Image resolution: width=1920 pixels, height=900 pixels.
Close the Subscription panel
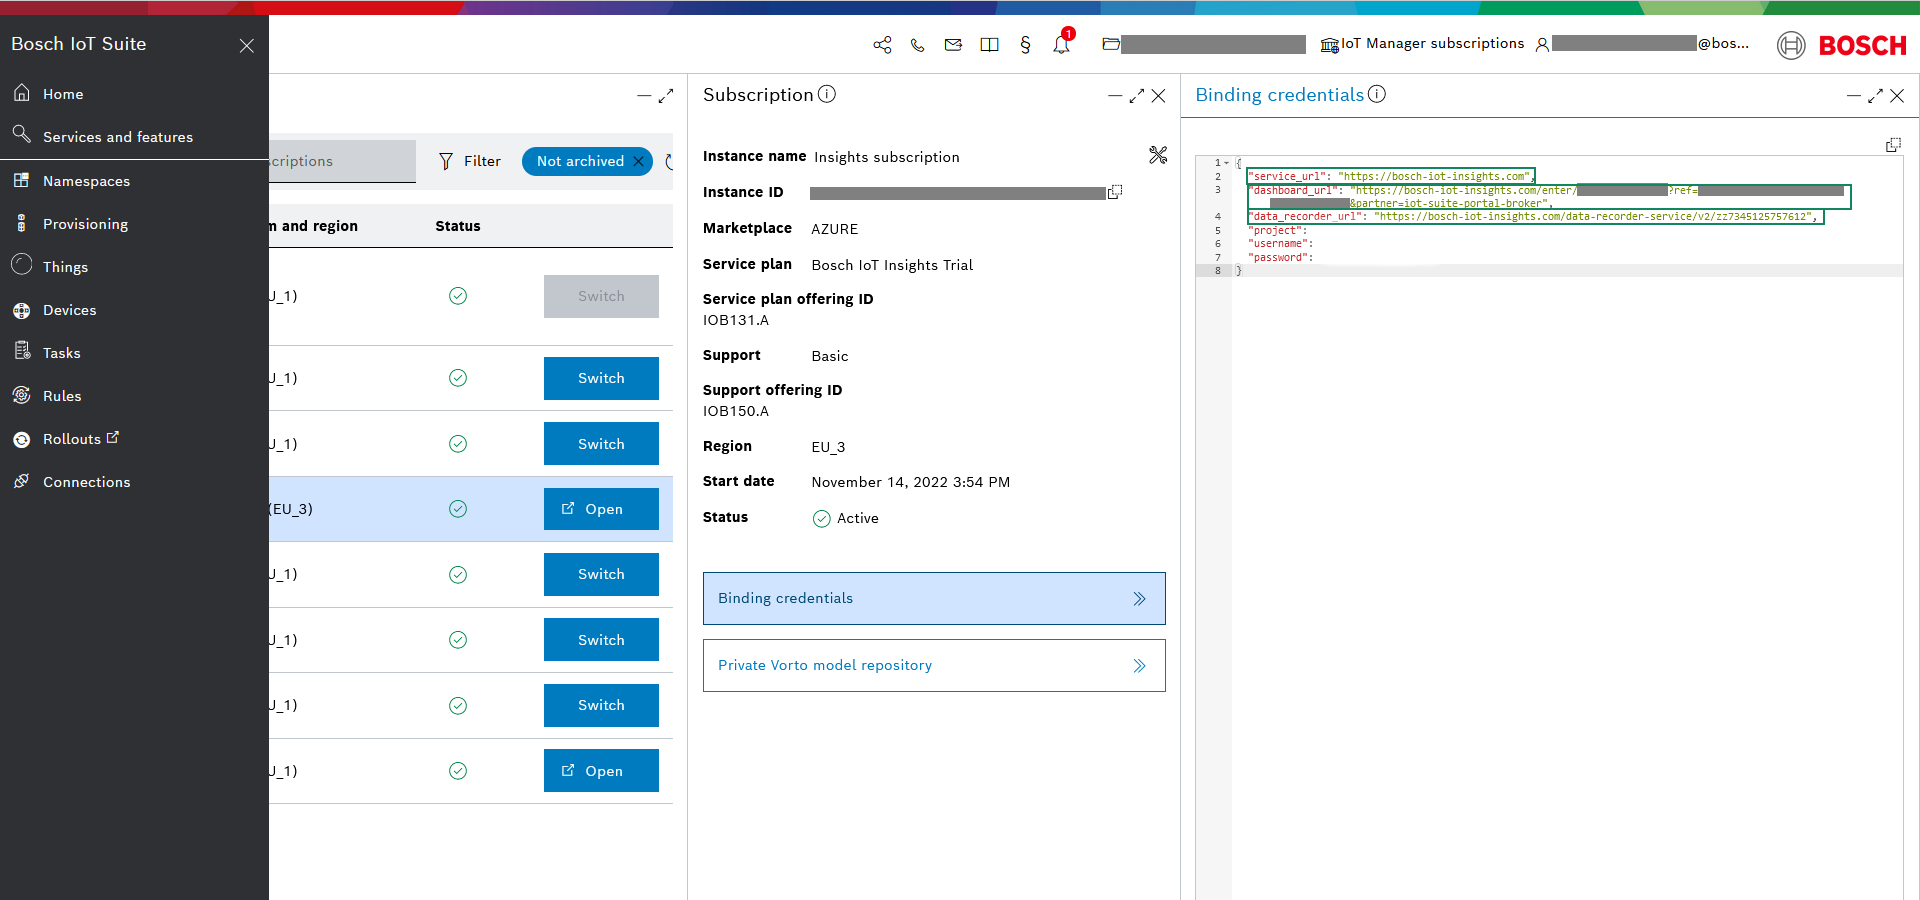[1159, 96]
